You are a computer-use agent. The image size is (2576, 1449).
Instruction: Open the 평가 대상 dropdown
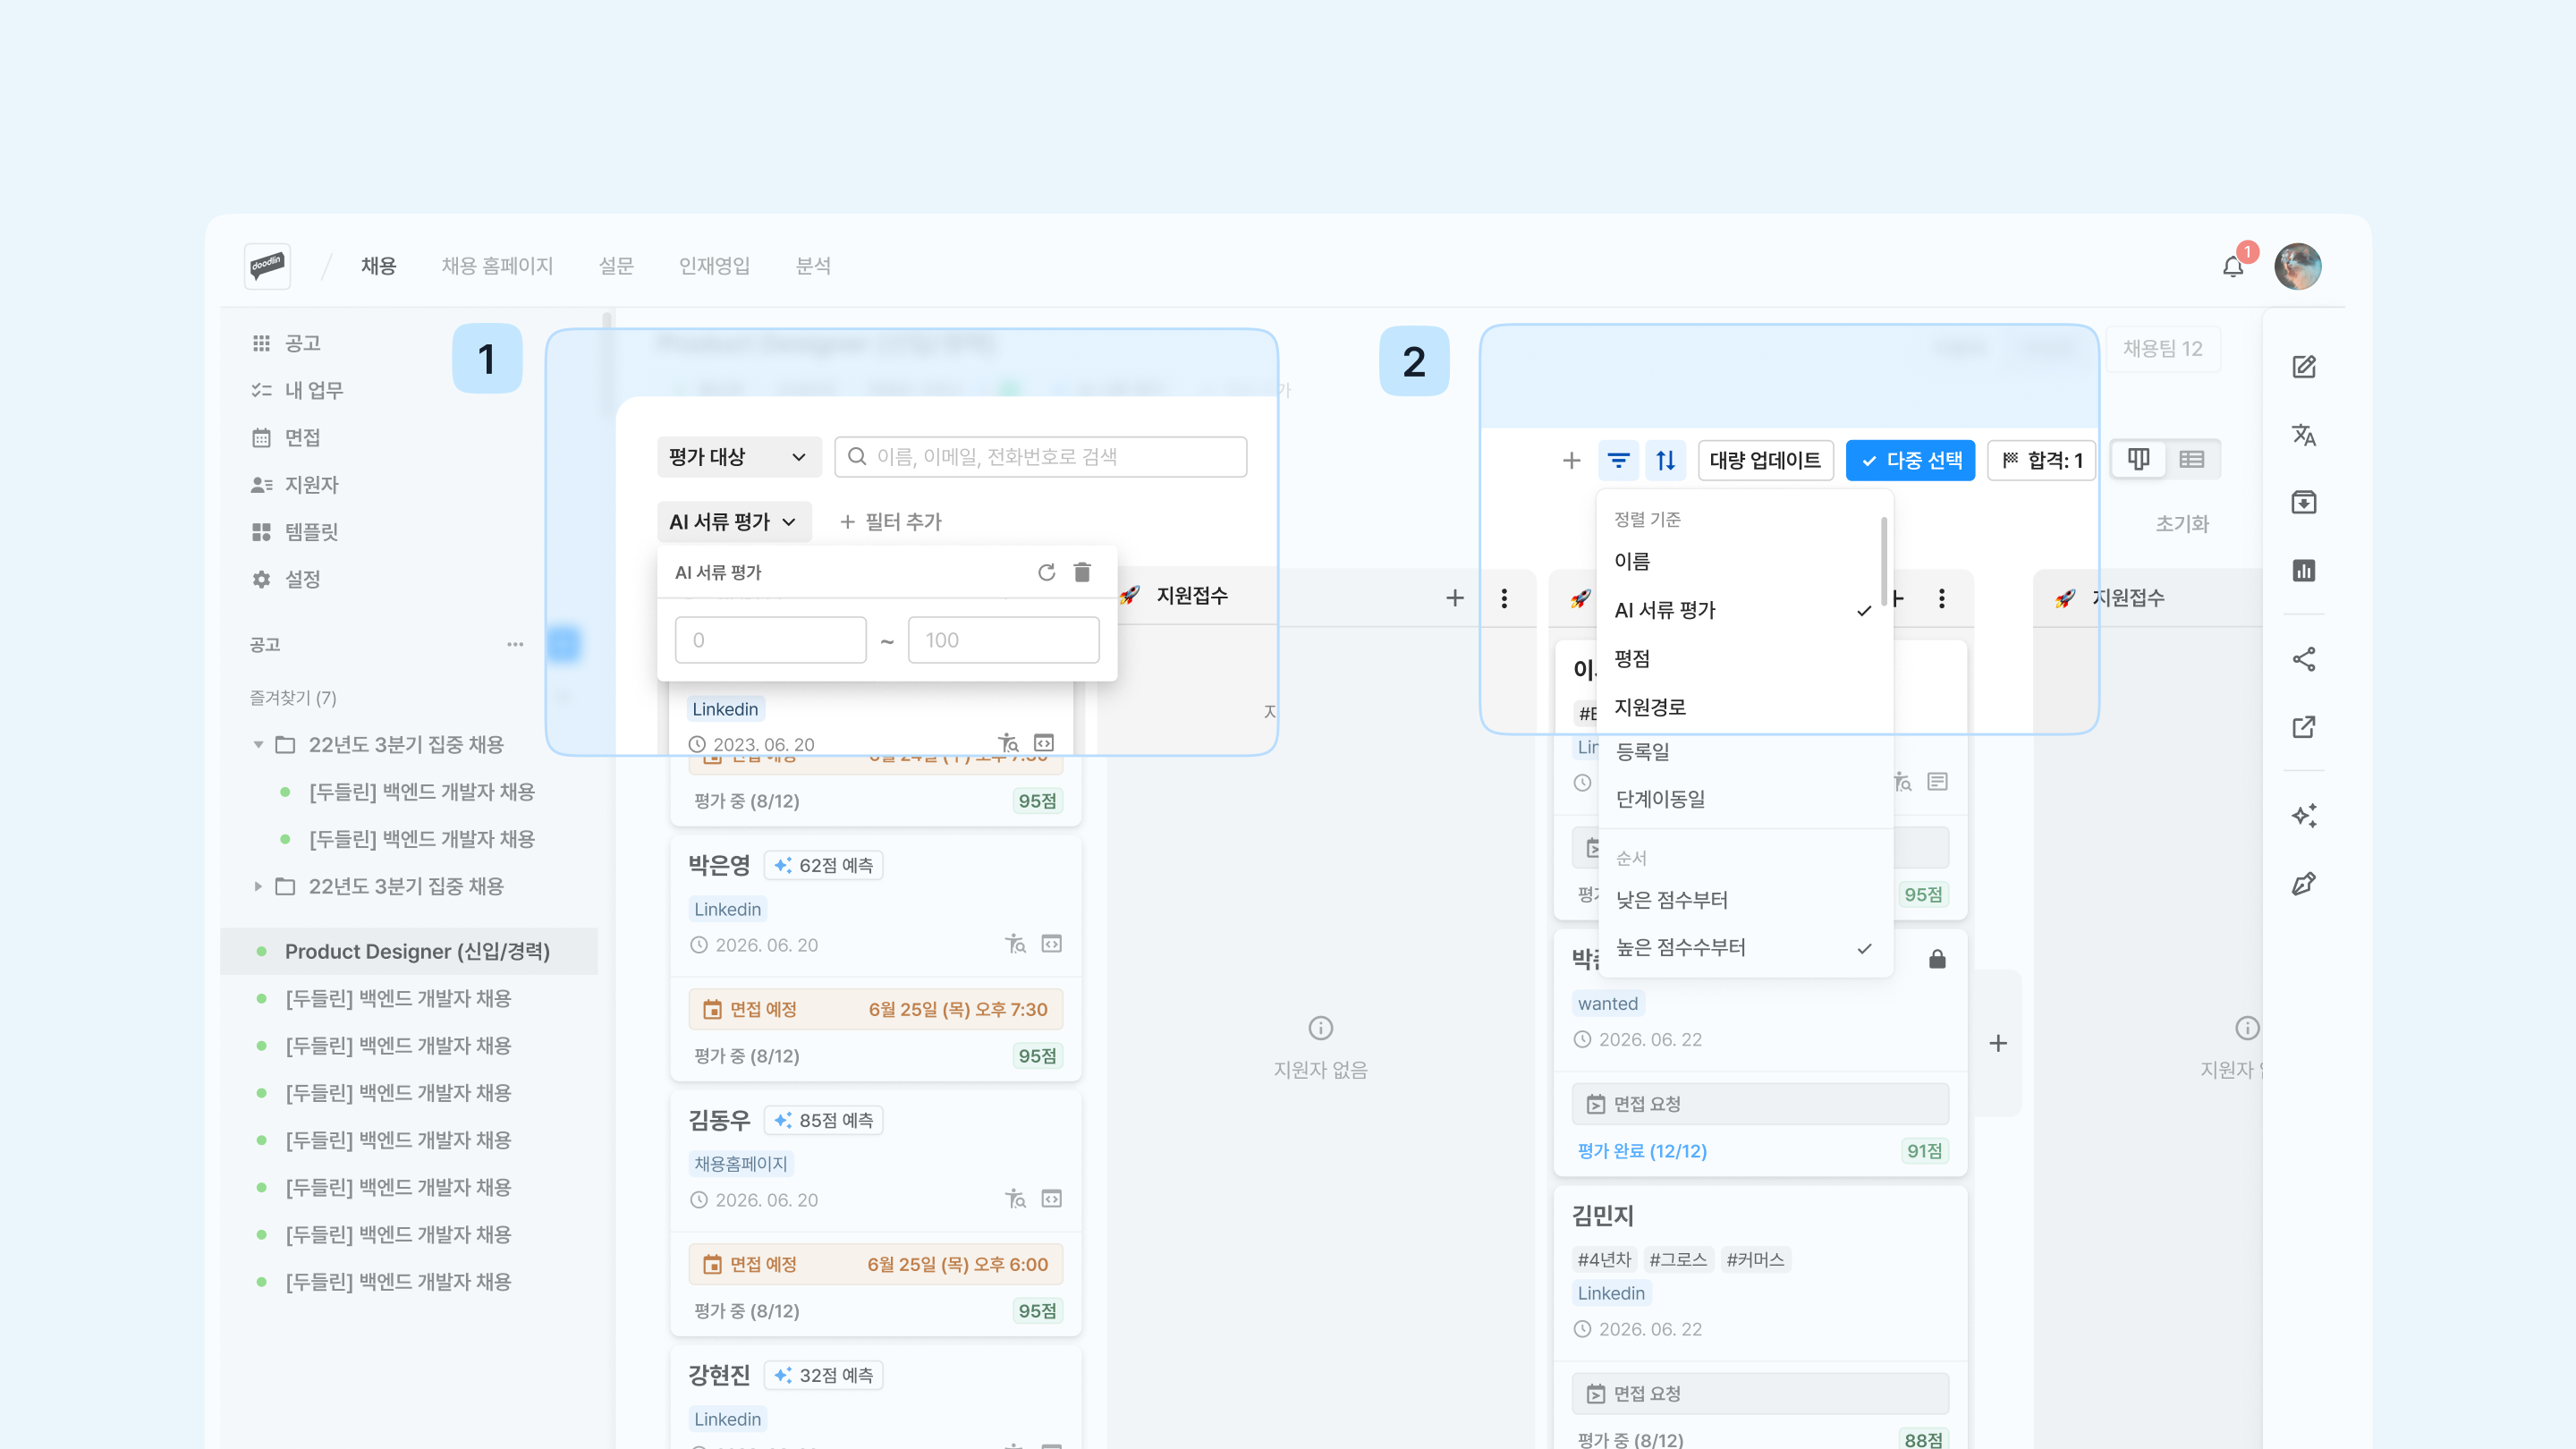click(x=739, y=457)
